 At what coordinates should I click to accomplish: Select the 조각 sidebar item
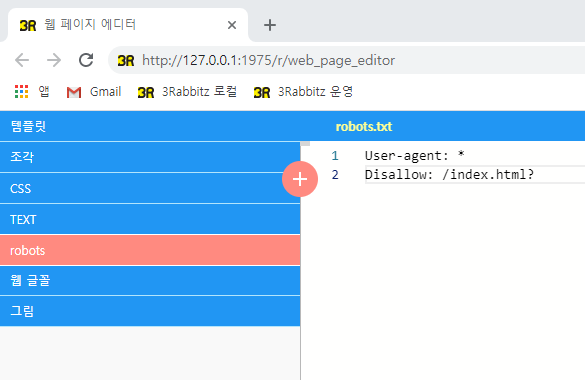150,157
